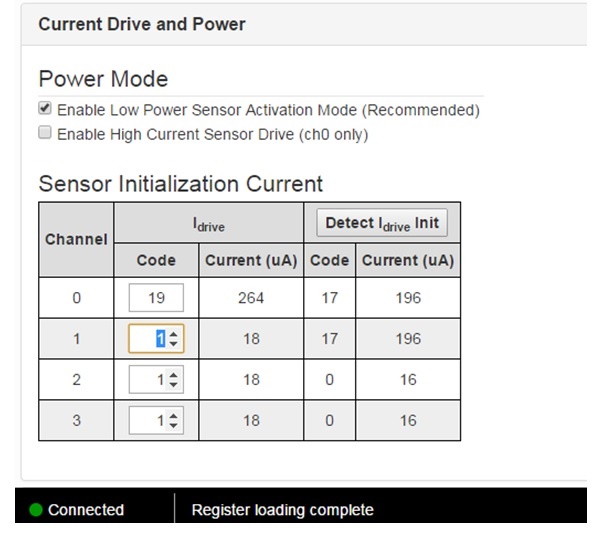Click the Register loading complete status text
604x534 pixels.
pos(282,510)
